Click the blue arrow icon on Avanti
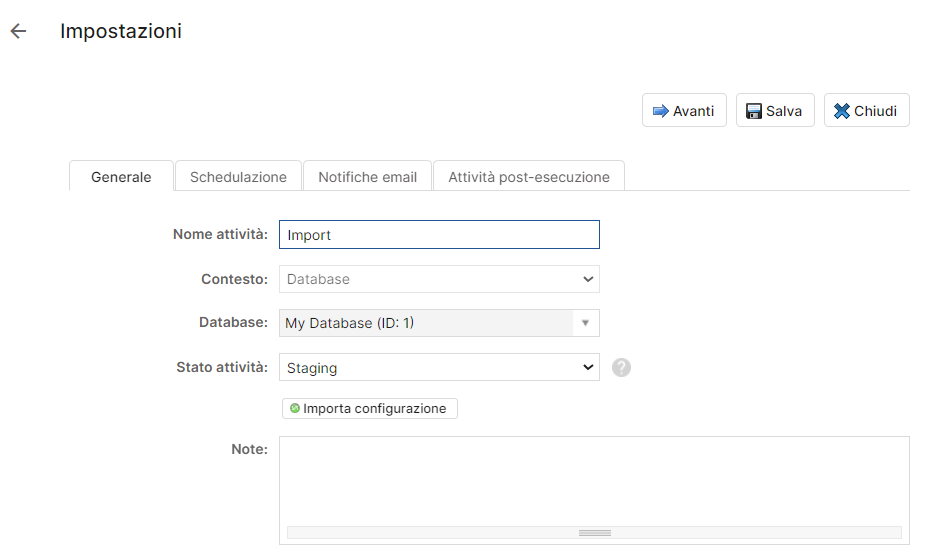This screenshot has height=551, width=926. point(660,111)
